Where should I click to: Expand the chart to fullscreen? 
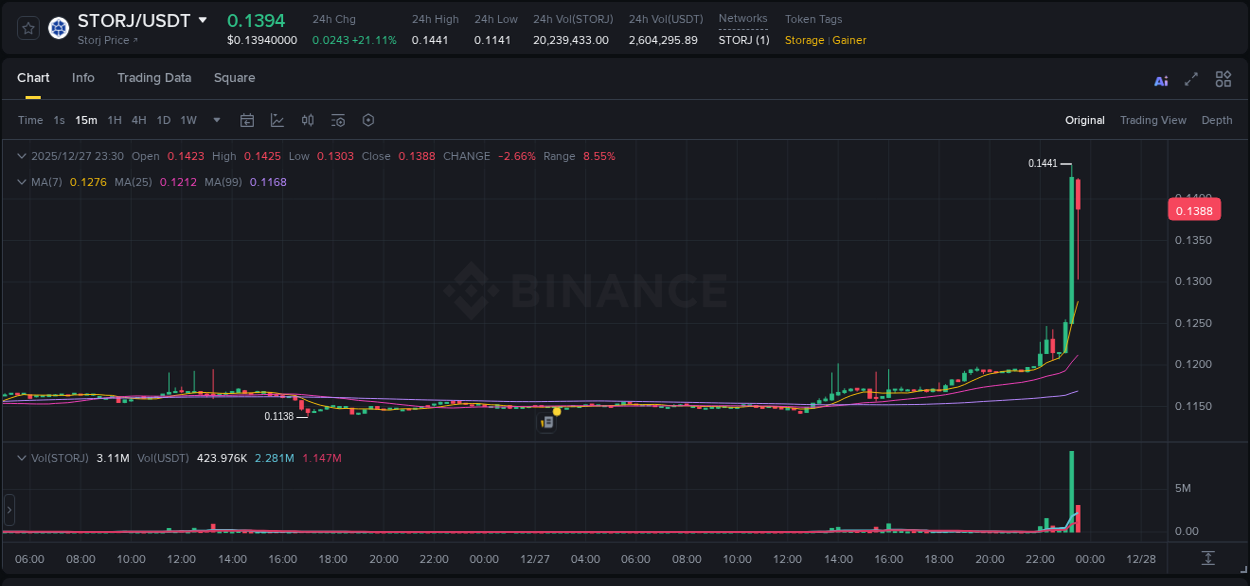1192,79
